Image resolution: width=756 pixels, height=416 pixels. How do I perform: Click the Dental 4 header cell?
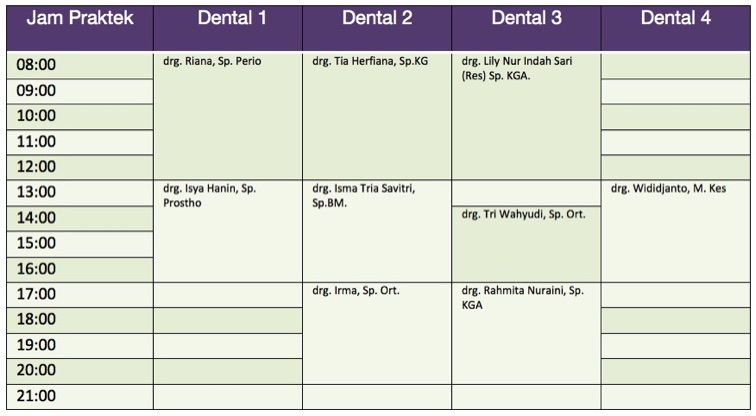tap(676, 19)
